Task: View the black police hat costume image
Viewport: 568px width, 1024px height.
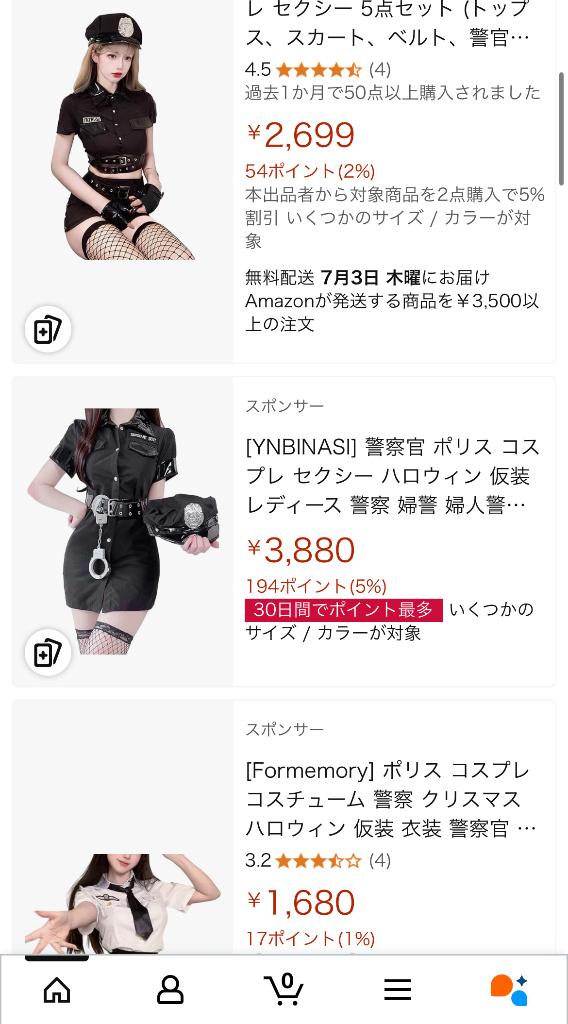Action: click(123, 136)
